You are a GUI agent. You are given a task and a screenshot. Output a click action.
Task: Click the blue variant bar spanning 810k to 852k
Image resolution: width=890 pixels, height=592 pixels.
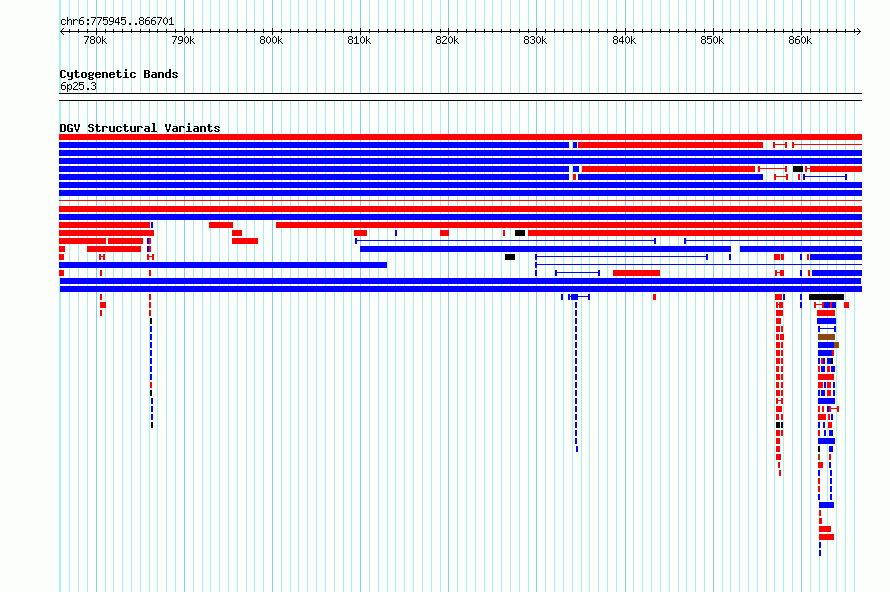coord(545,249)
